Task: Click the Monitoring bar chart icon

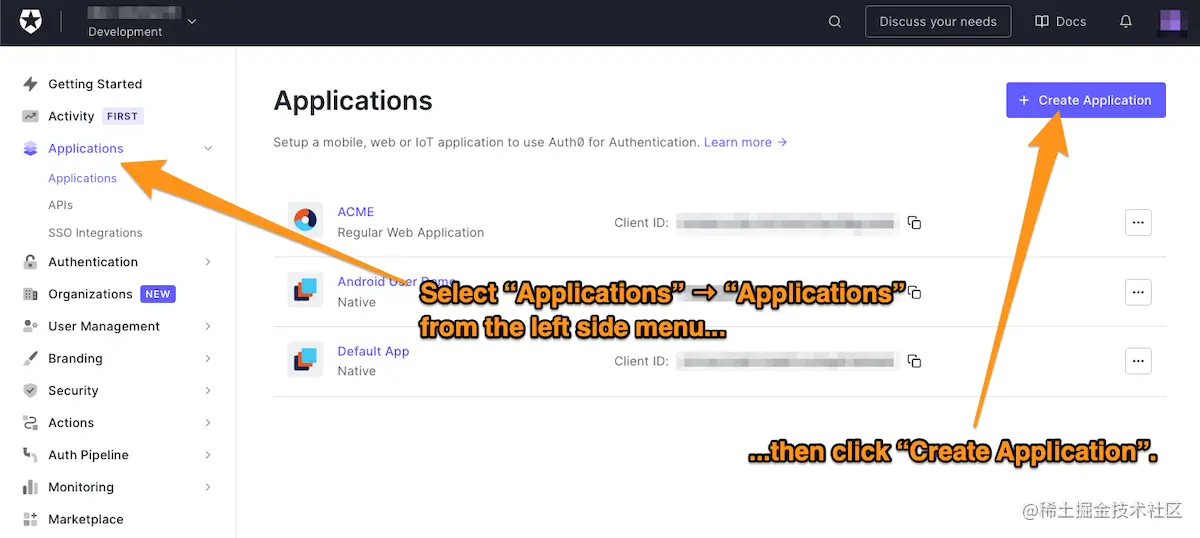Action: coord(30,487)
